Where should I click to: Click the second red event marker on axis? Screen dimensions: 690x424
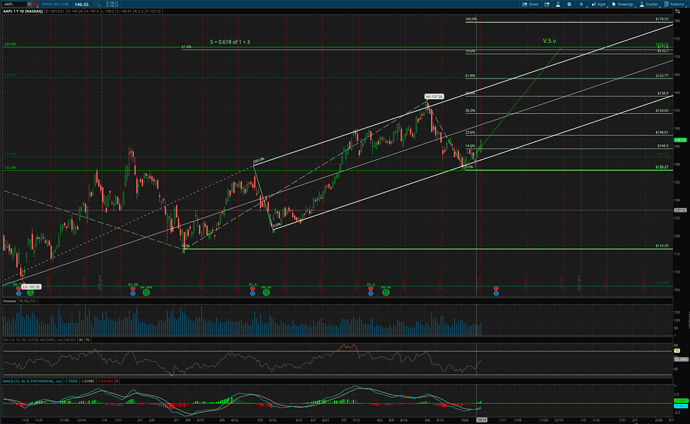[133, 289]
